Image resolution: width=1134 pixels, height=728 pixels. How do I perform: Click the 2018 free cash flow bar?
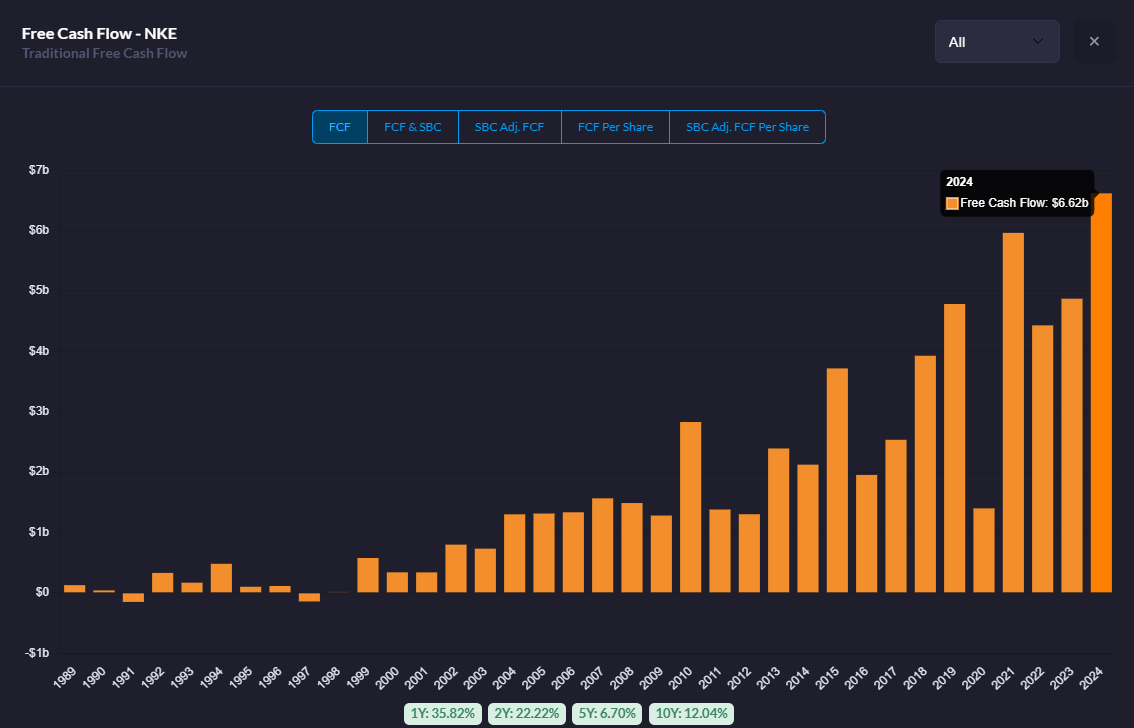point(925,474)
